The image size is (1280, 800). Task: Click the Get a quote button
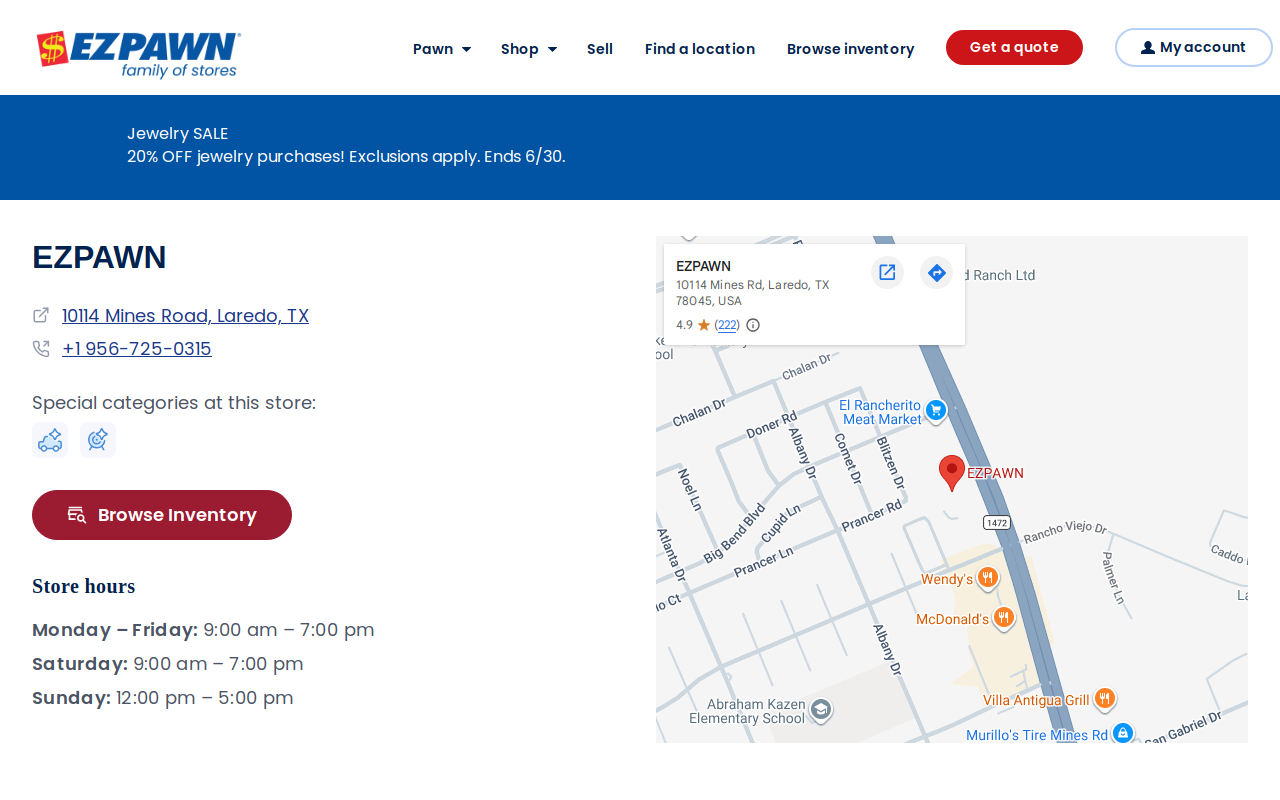(x=1014, y=47)
